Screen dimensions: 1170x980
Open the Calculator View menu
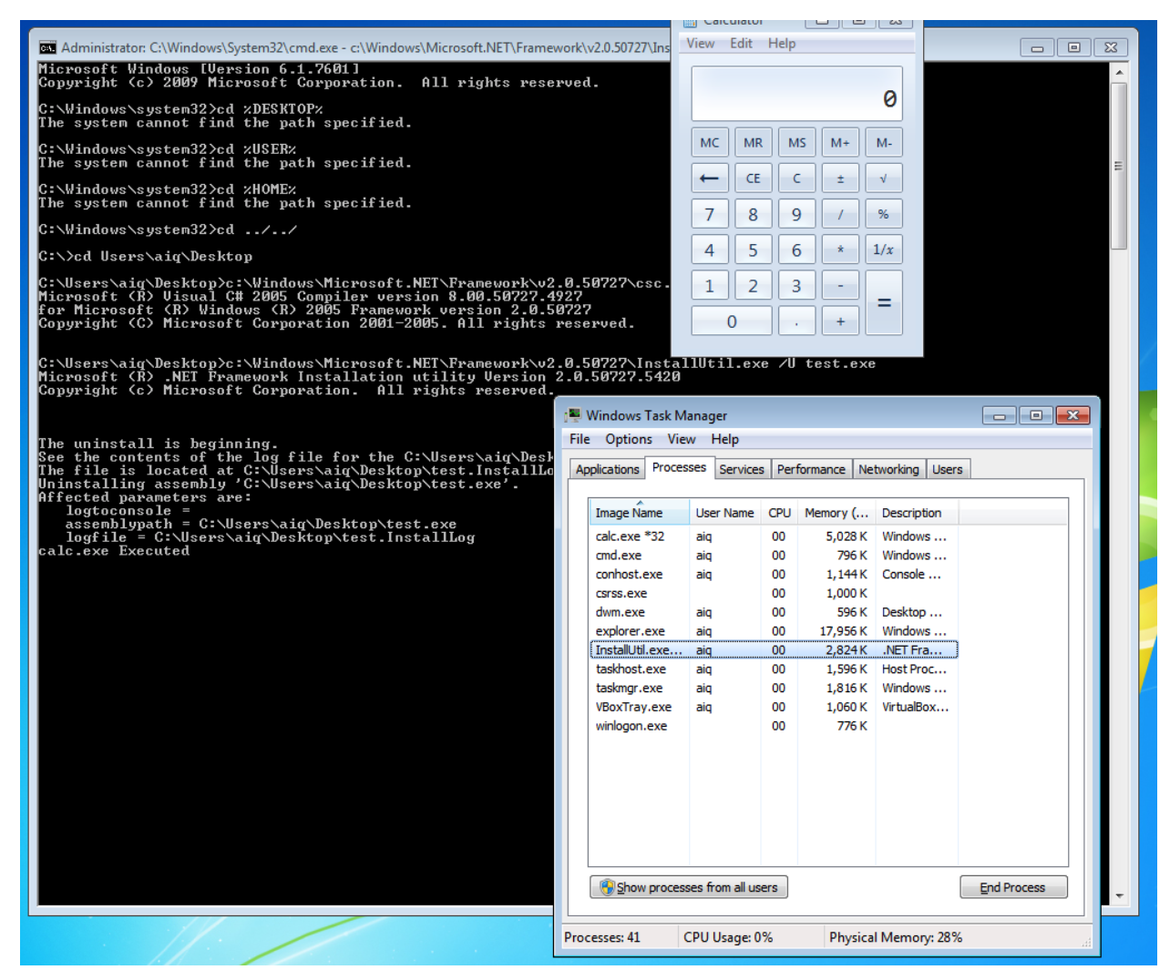tap(700, 43)
